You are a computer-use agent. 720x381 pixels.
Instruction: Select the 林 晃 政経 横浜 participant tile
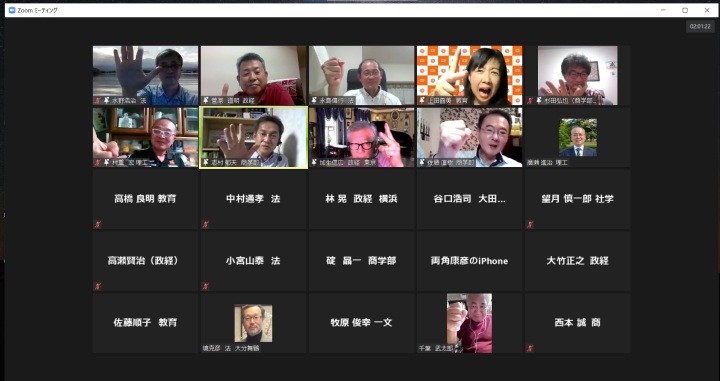[361, 199]
